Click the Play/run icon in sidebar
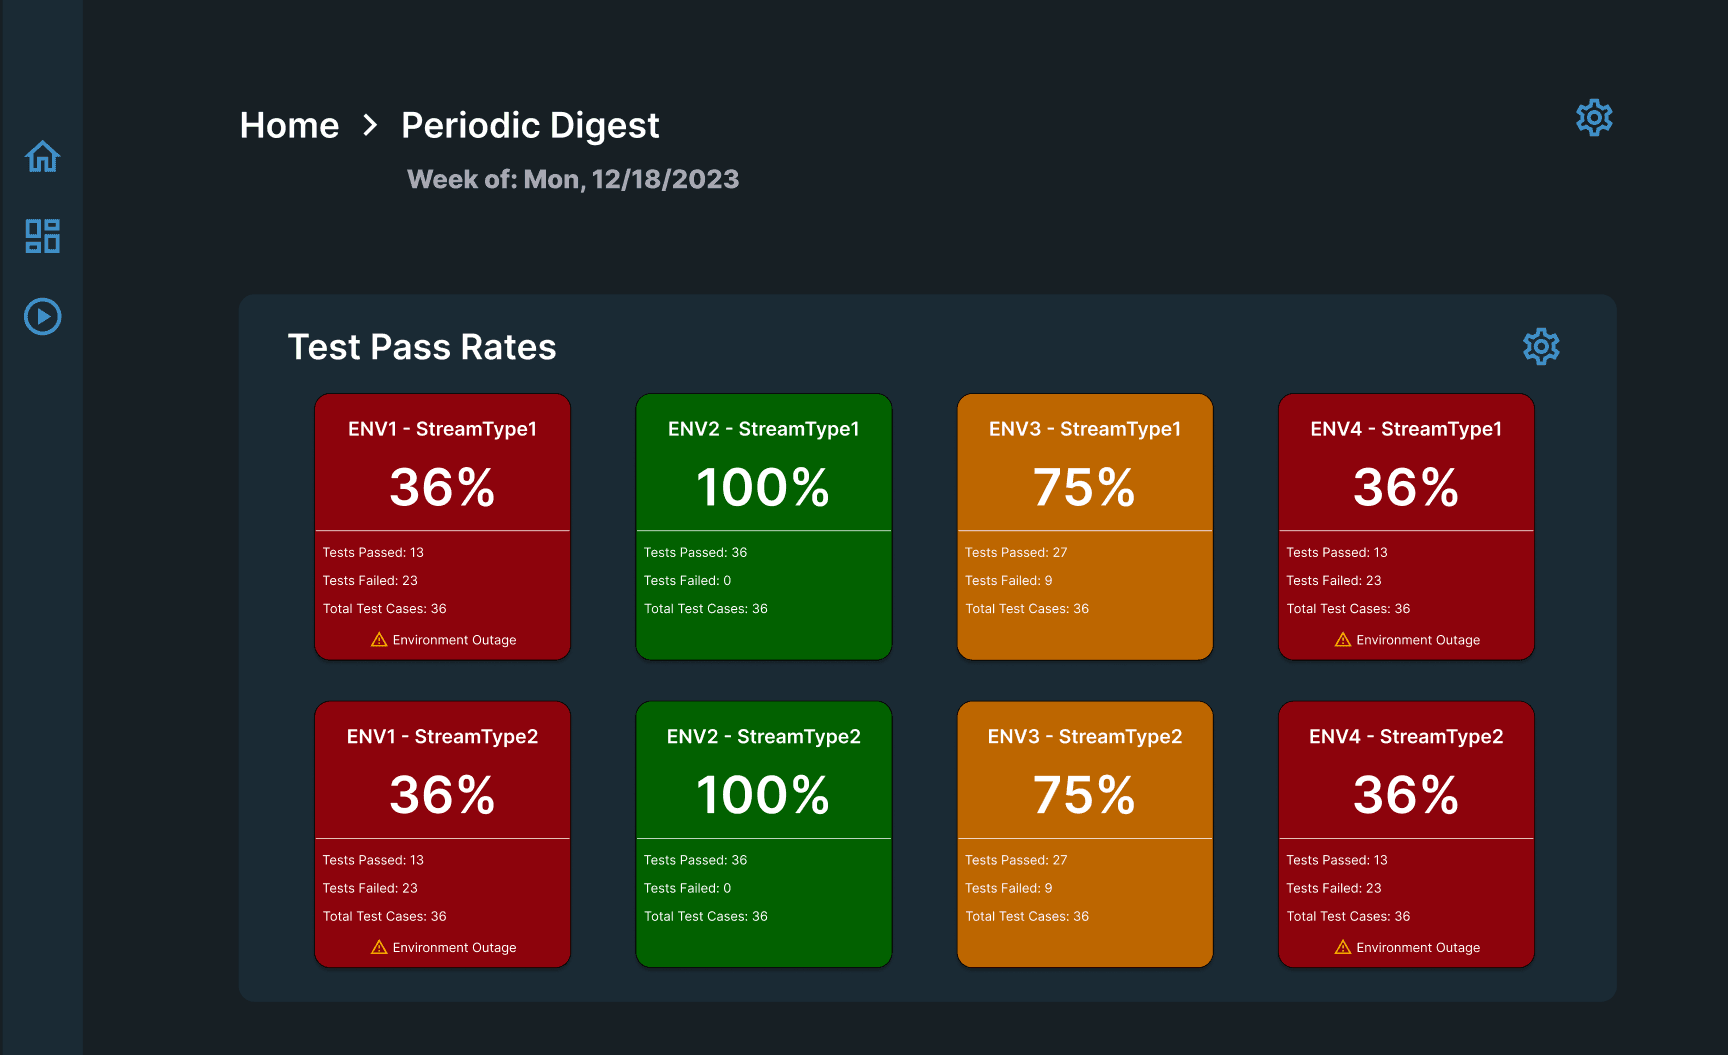Image resolution: width=1728 pixels, height=1055 pixels. 42,317
